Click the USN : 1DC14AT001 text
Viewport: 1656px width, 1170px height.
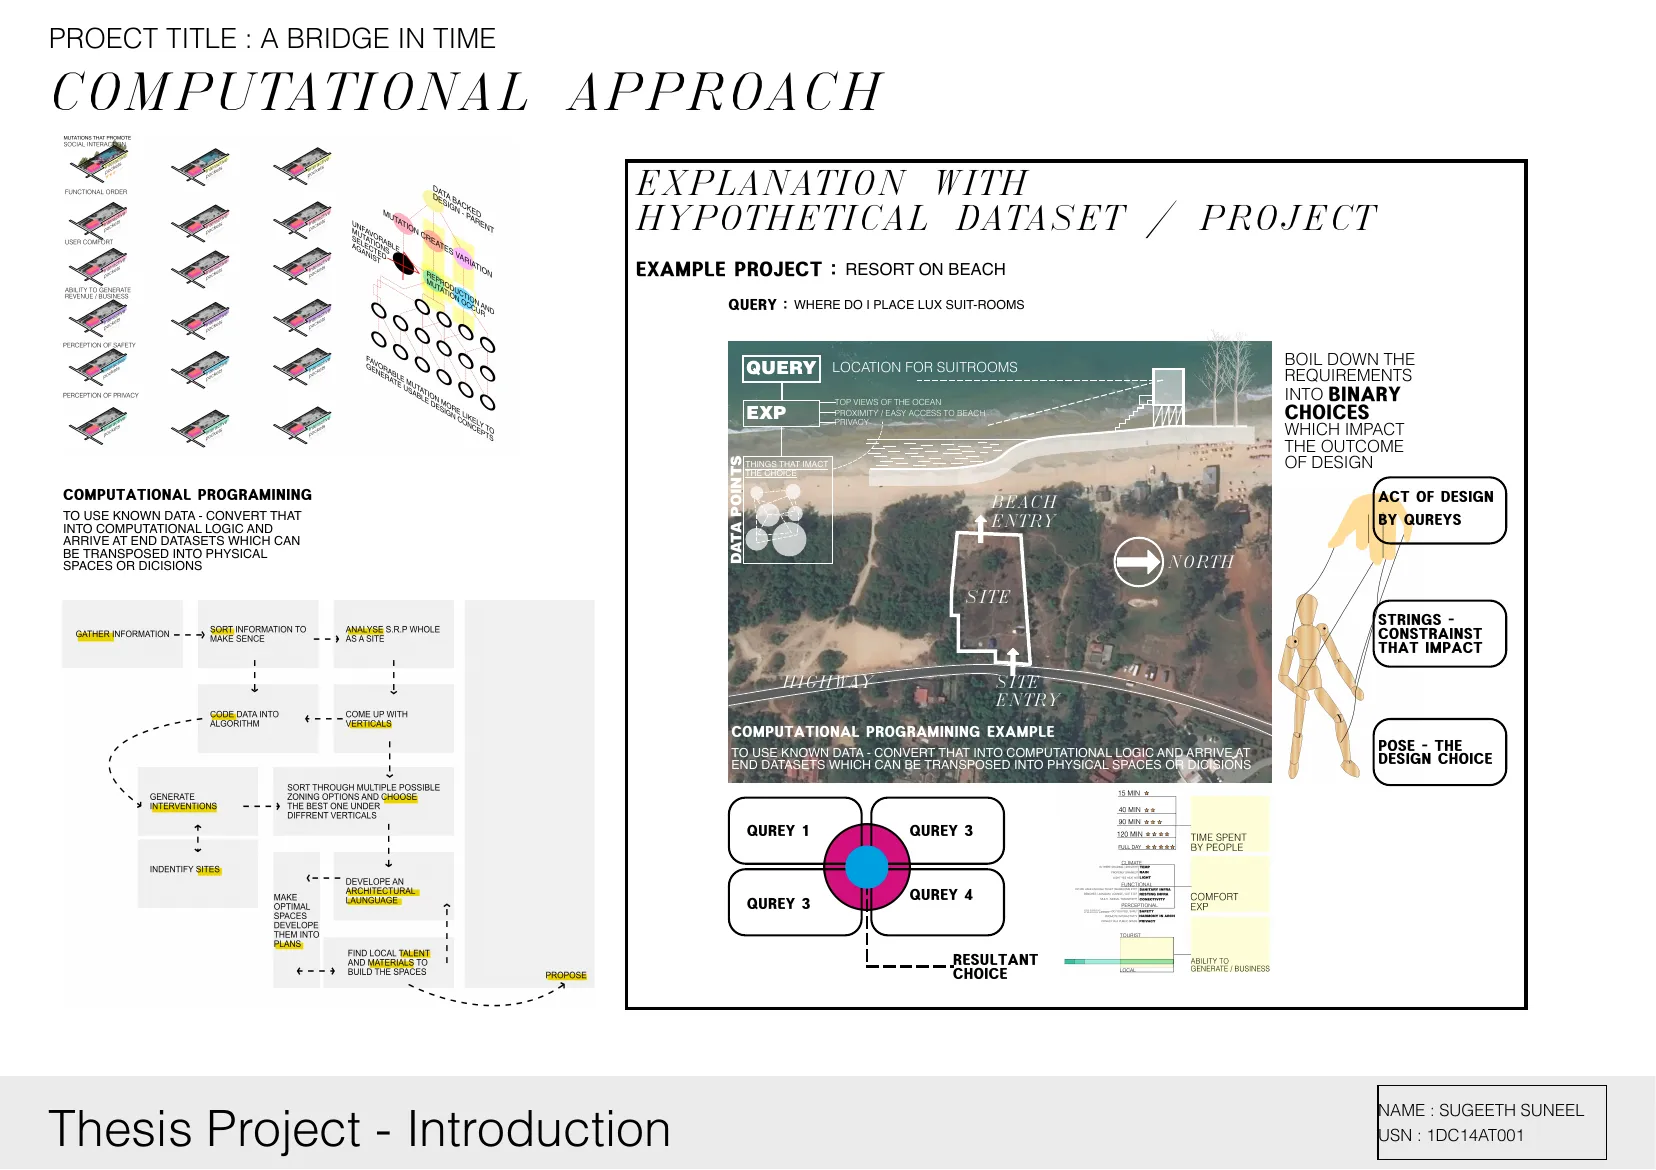[x=1451, y=1135]
